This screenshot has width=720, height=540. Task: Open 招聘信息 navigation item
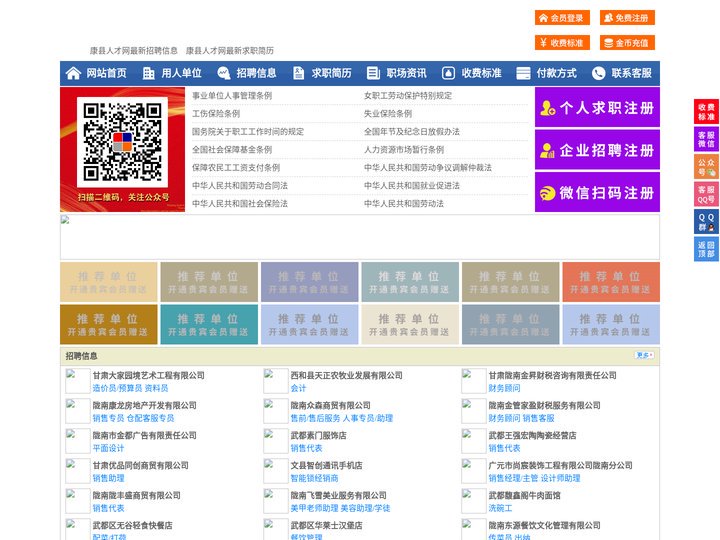coord(256,73)
